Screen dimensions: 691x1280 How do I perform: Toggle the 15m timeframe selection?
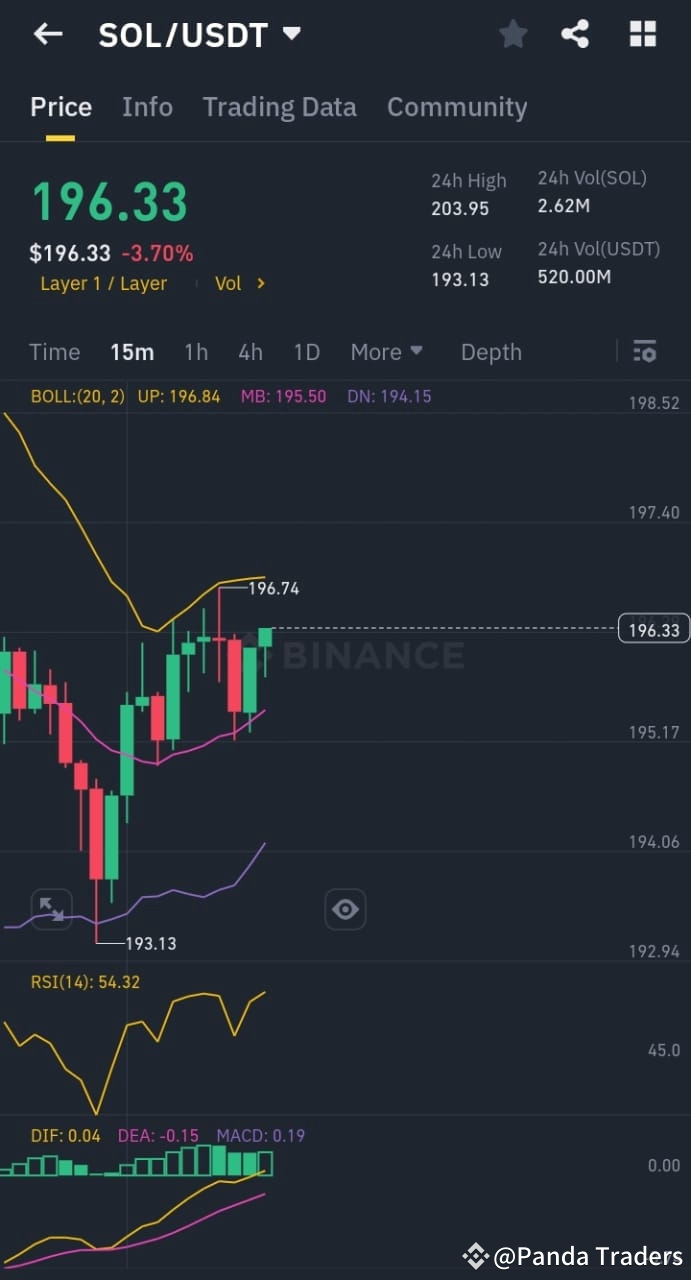(132, 351)
